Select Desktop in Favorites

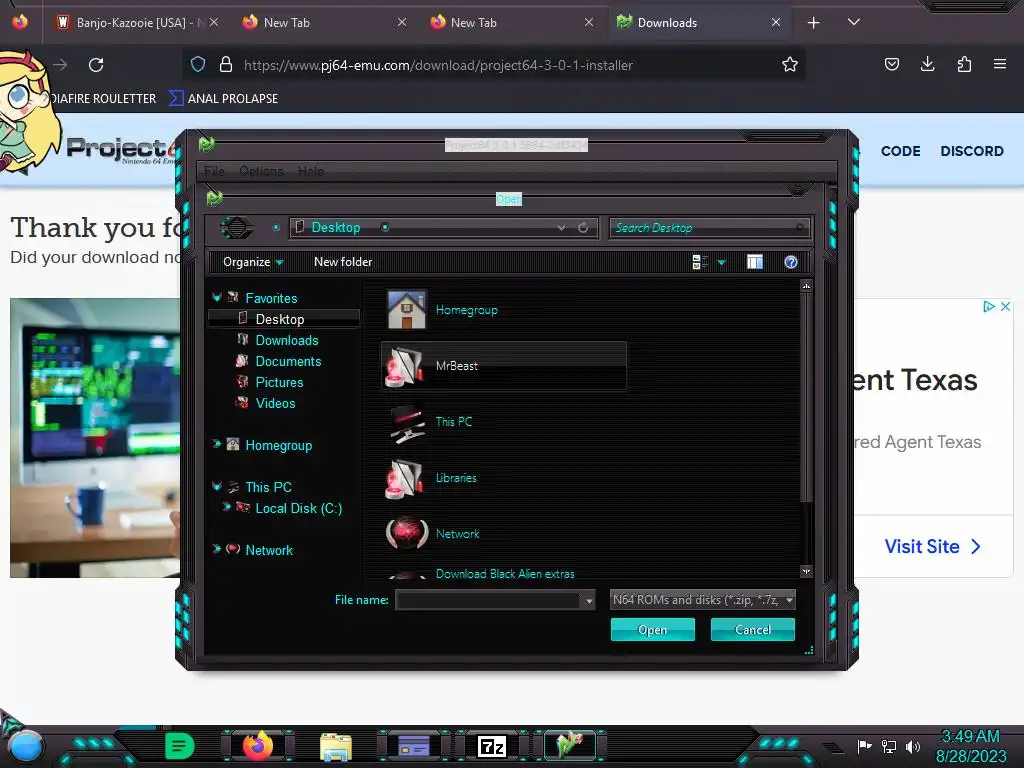click(x=283, y=319)
